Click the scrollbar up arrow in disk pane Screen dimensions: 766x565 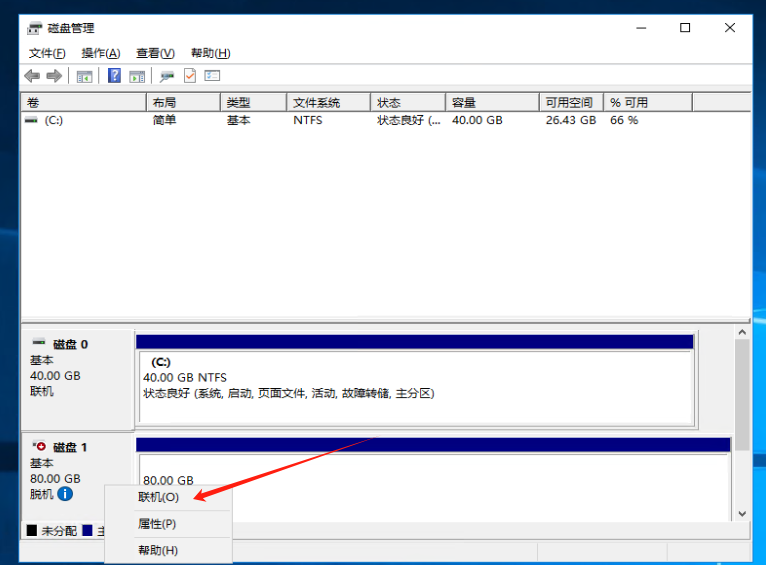742,332
